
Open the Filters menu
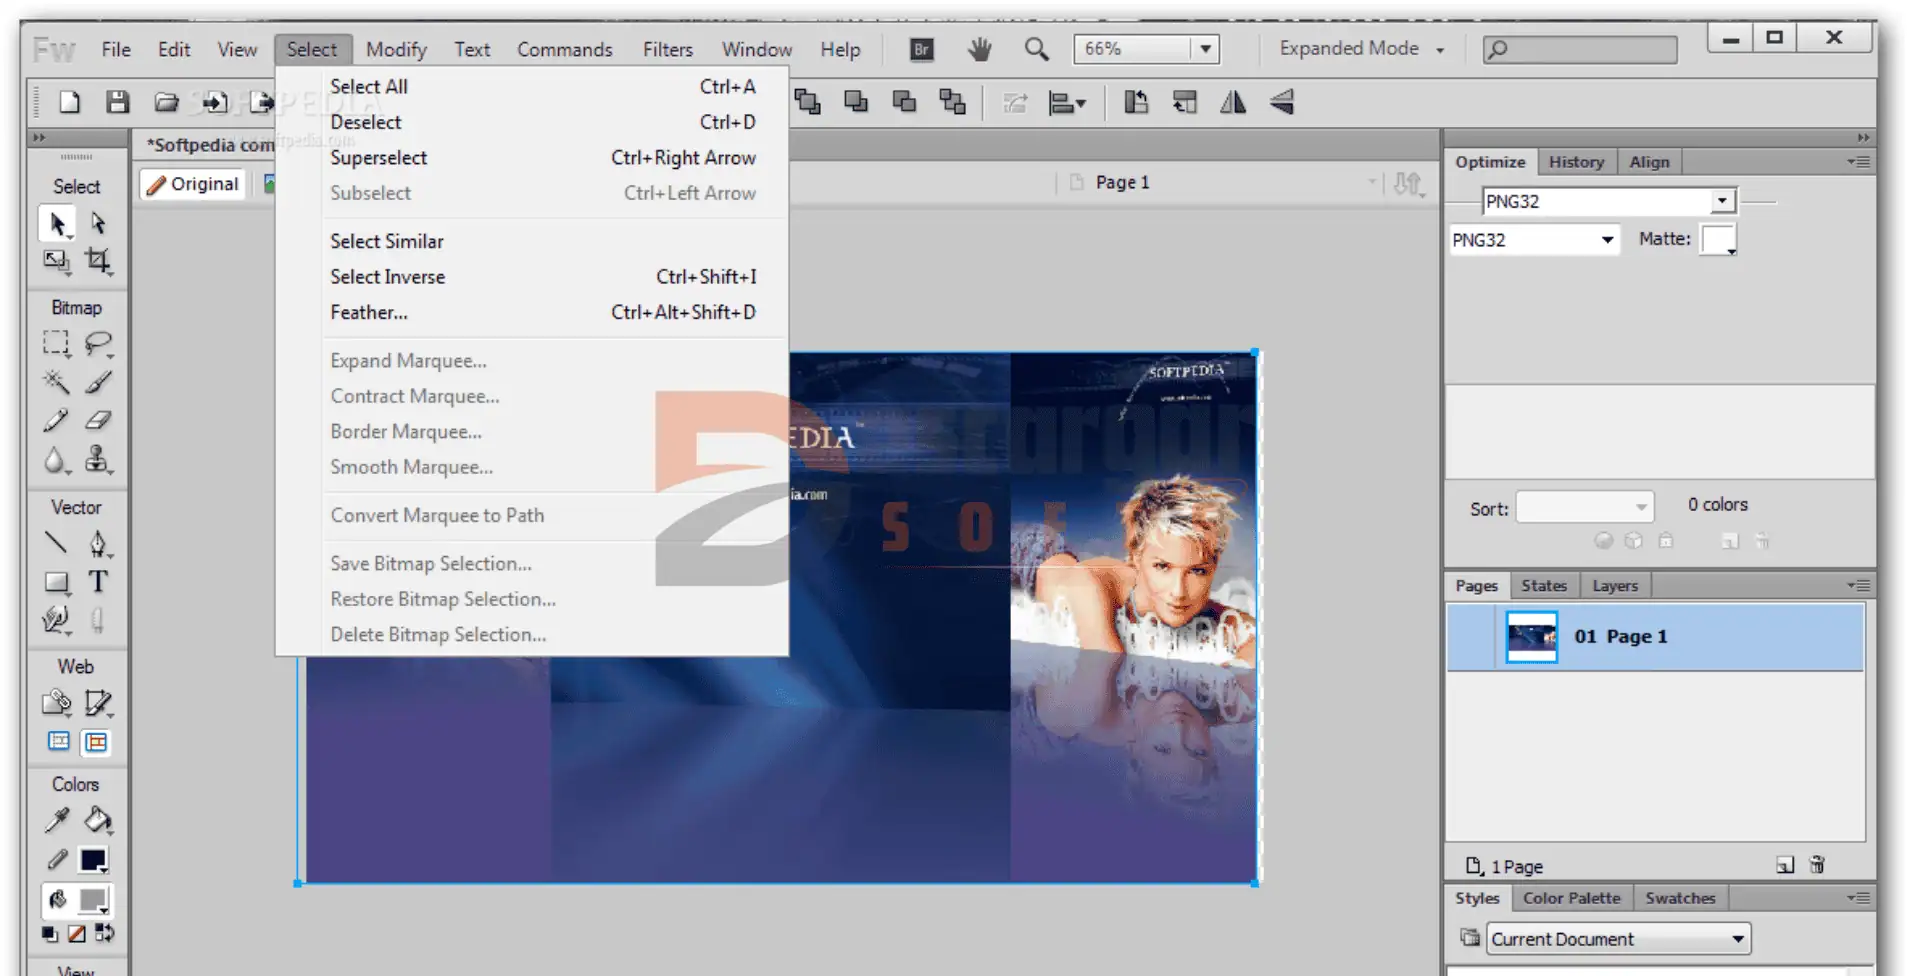[x=668, y=49]
